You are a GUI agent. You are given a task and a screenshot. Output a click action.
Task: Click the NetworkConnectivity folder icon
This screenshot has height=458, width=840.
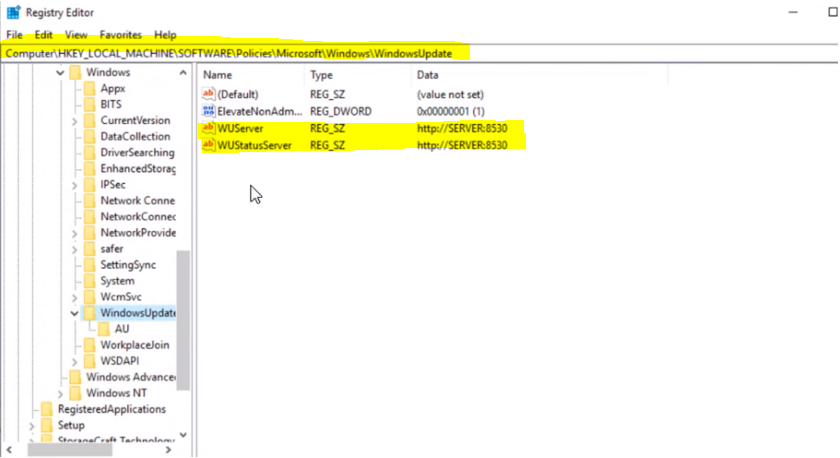point(90,216)
